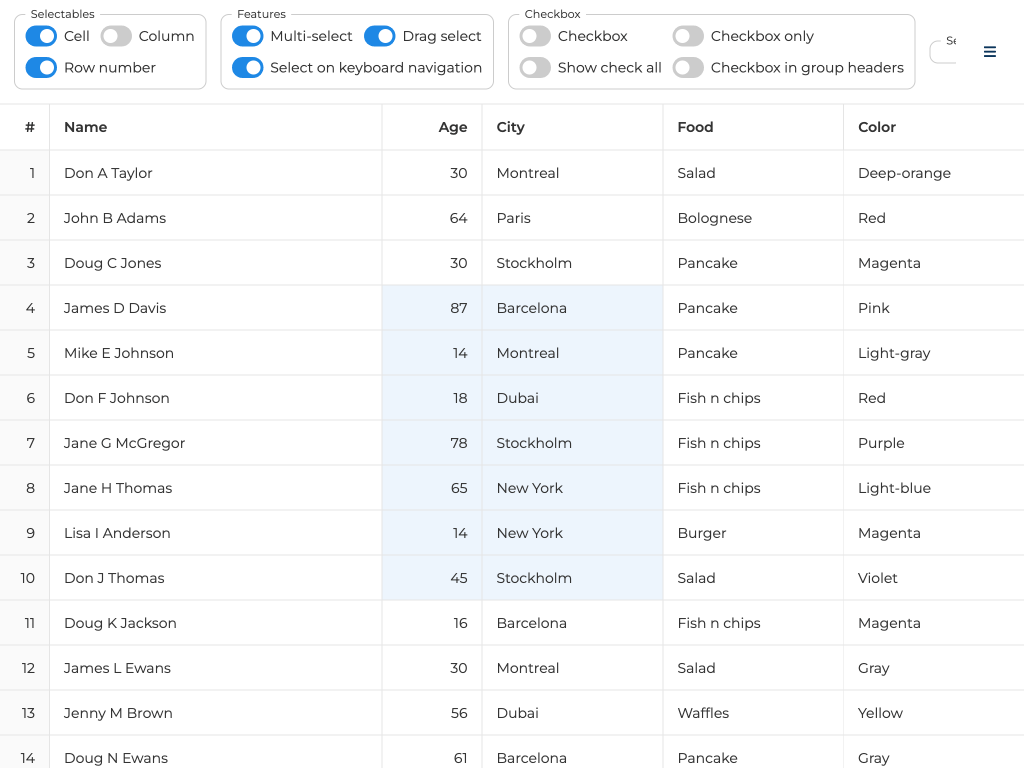The image size is (1024, 768).
Task: Disable the Multi-select toggle
Action: (247, 36)
